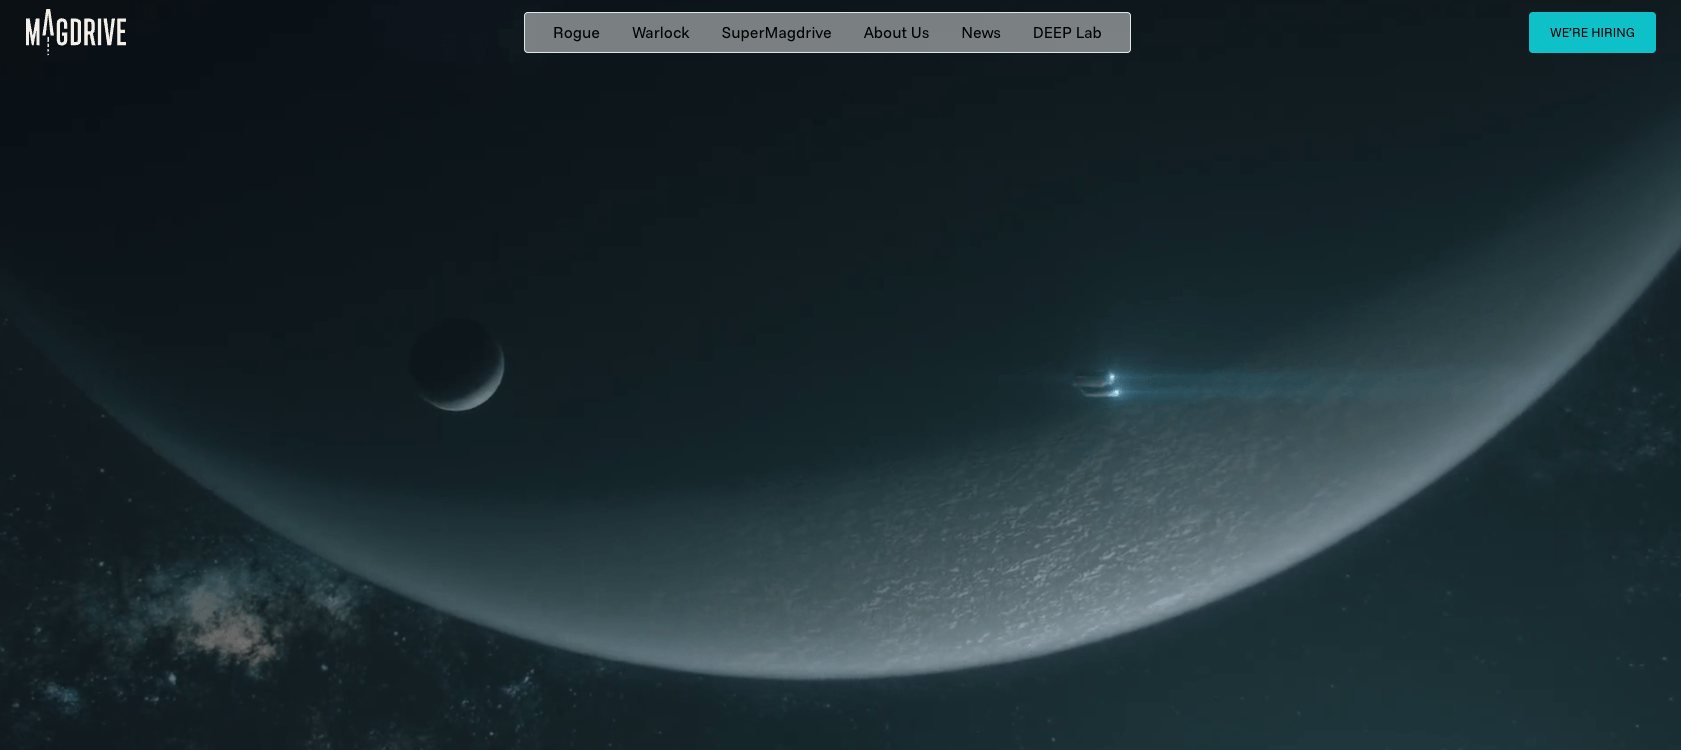Click the faint star cluster at bottom-left corner
This screenshot has width=1681, height=750.
coord(60,695)
